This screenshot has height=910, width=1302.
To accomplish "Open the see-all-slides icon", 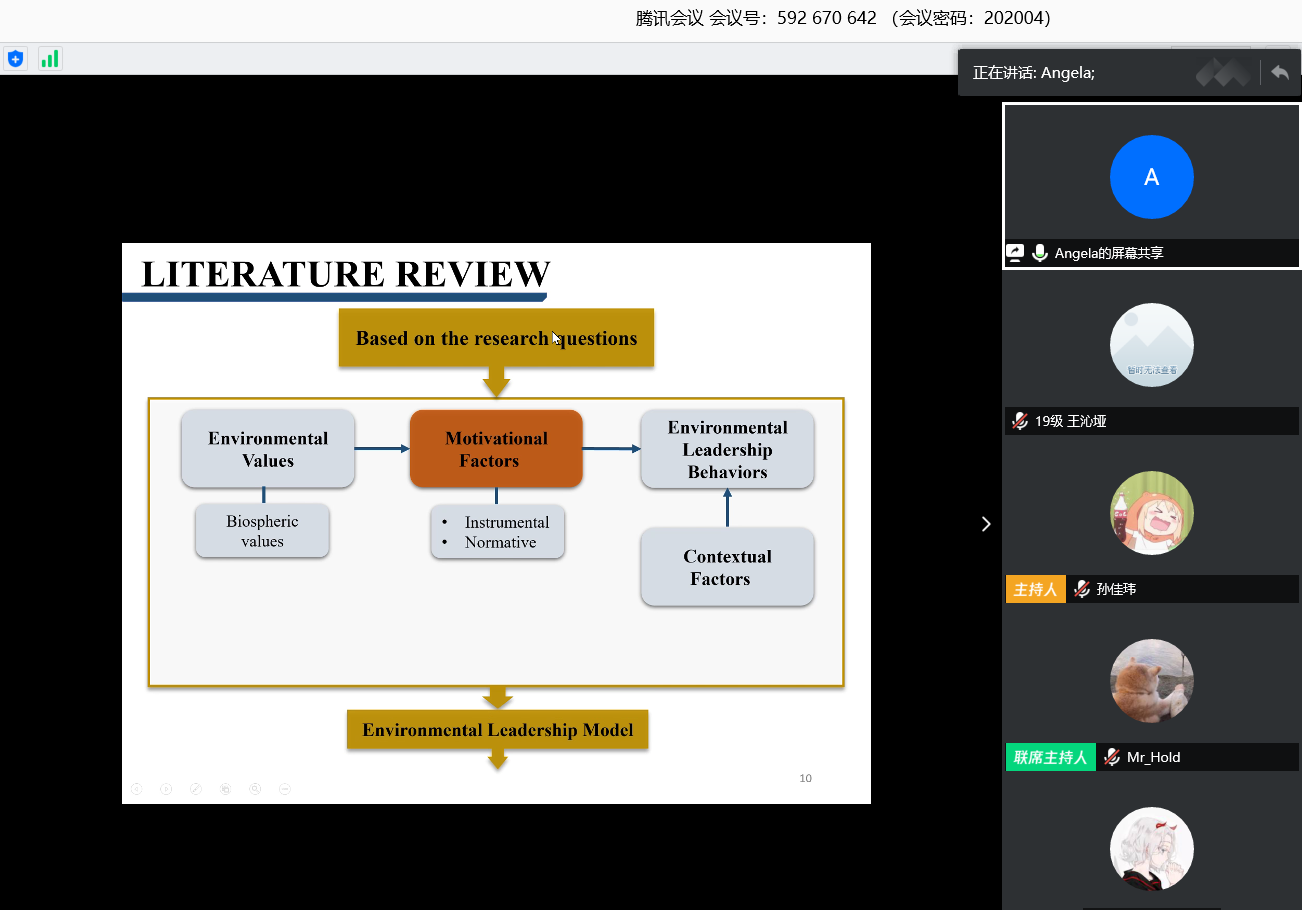I will (x=226, y=789).
